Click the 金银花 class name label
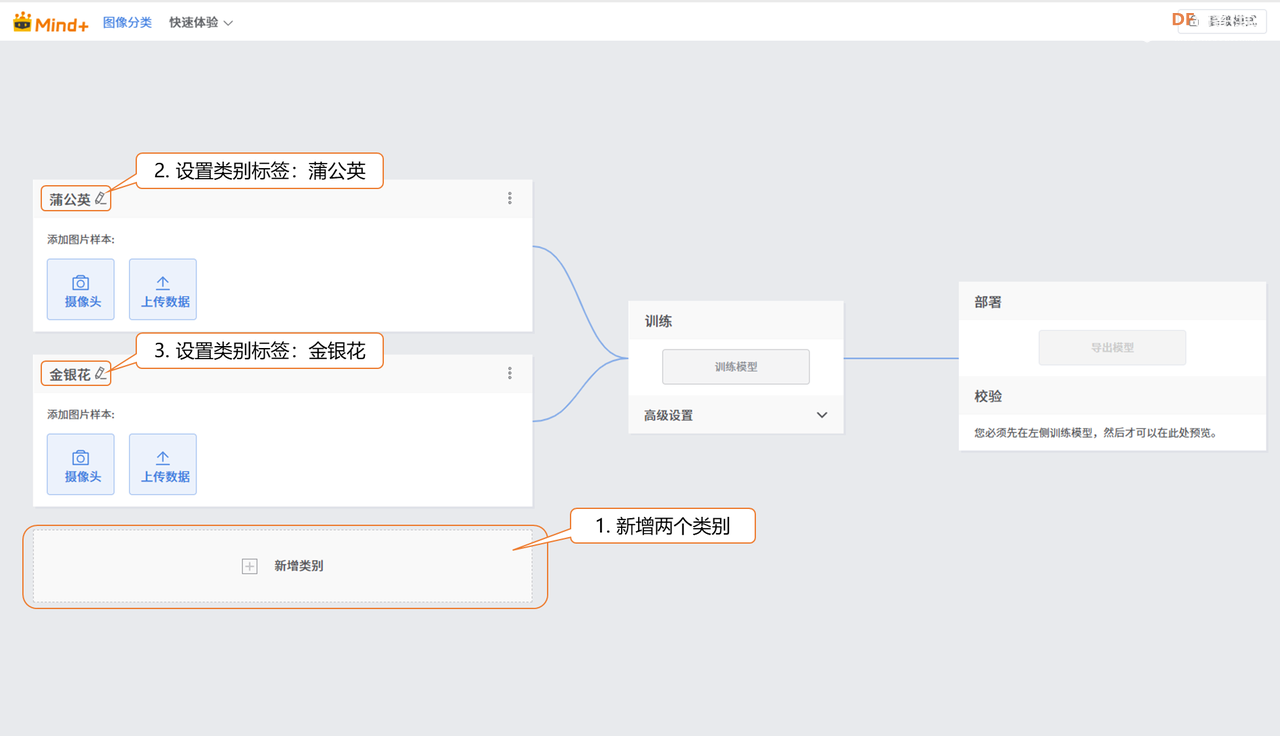 coord(70,375)
